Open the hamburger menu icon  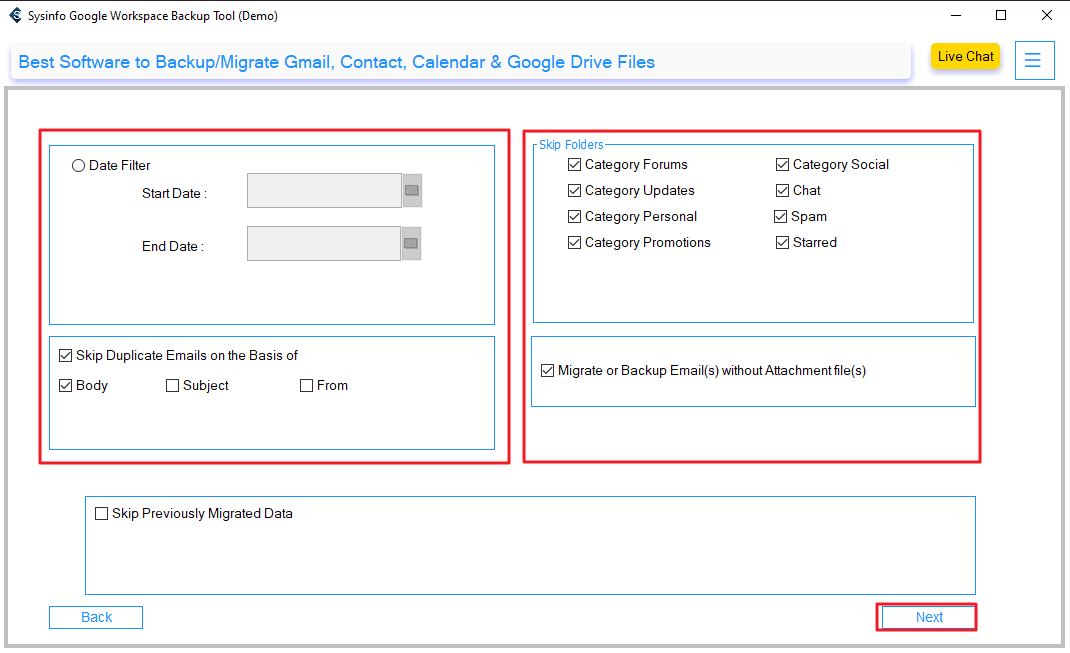pos(1034,60)
